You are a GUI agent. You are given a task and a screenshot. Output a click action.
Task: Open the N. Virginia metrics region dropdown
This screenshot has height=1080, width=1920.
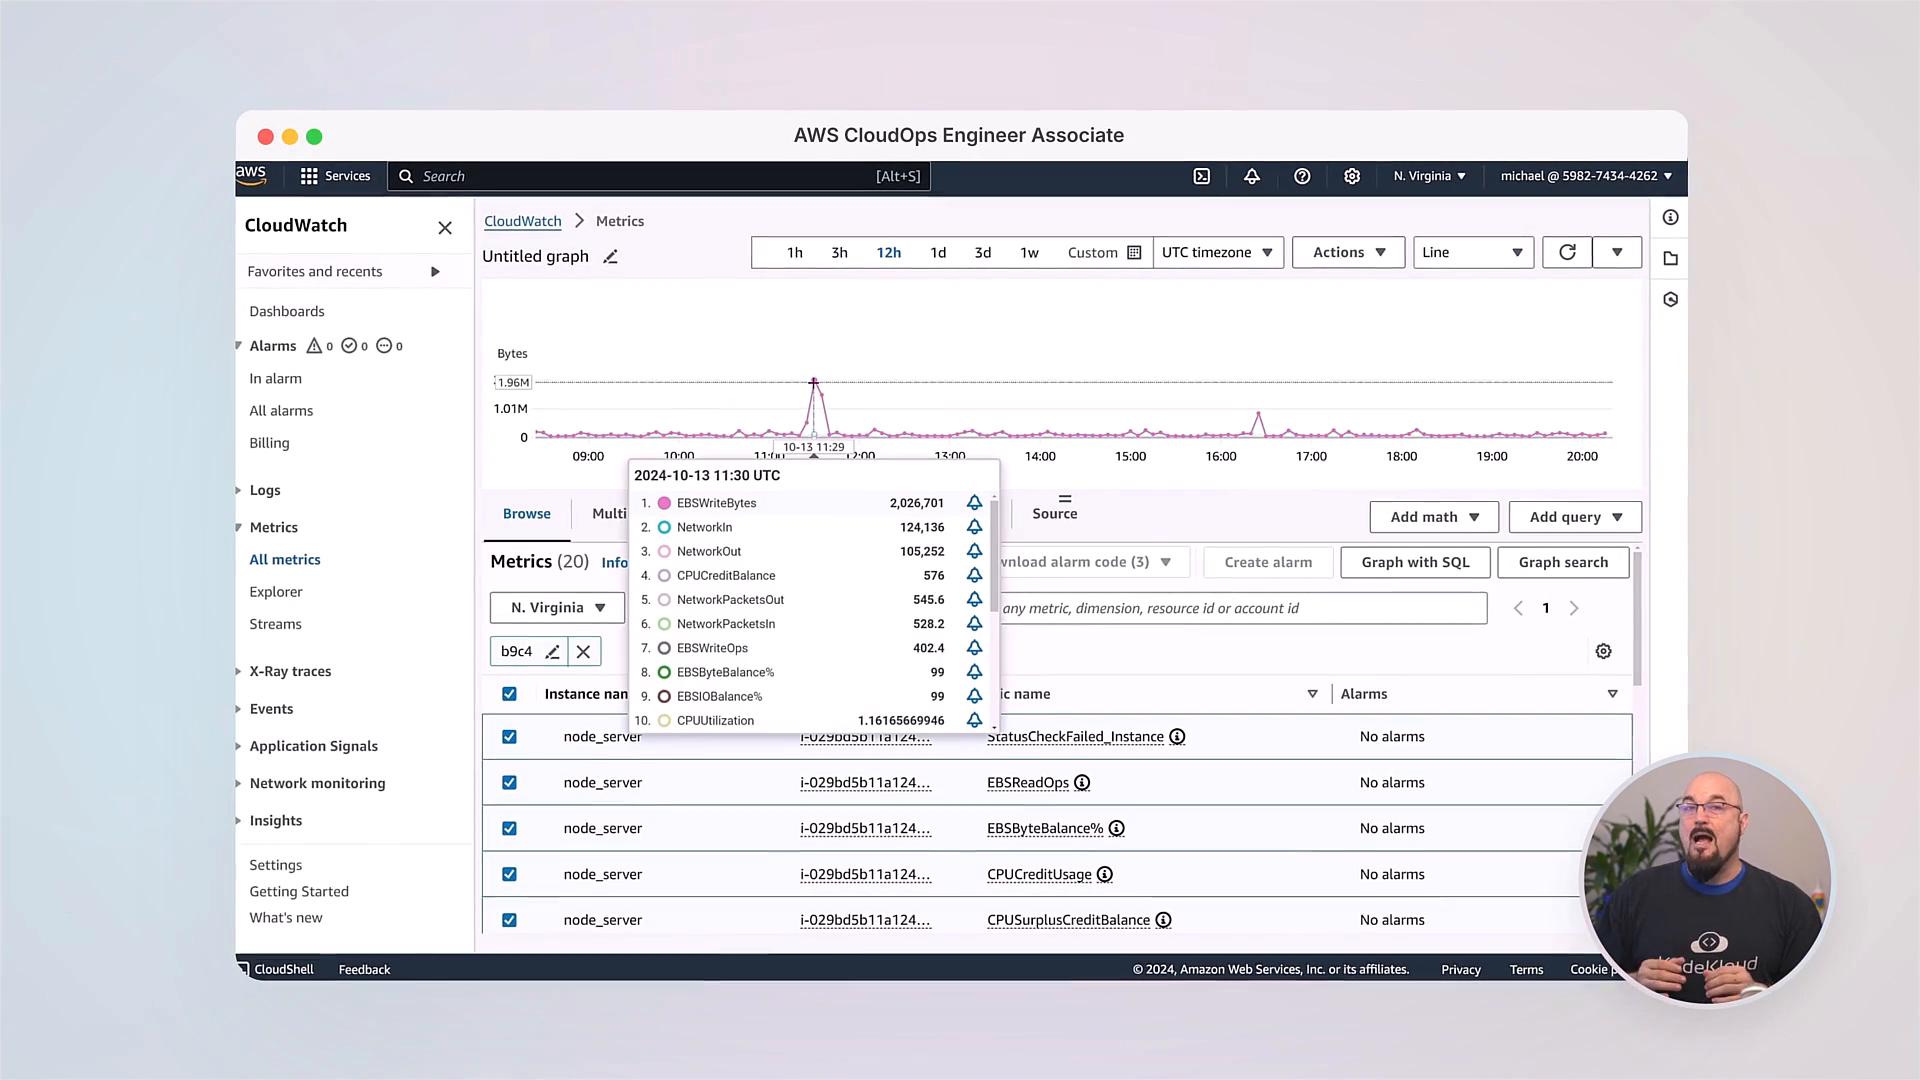[x=558, y=608]
